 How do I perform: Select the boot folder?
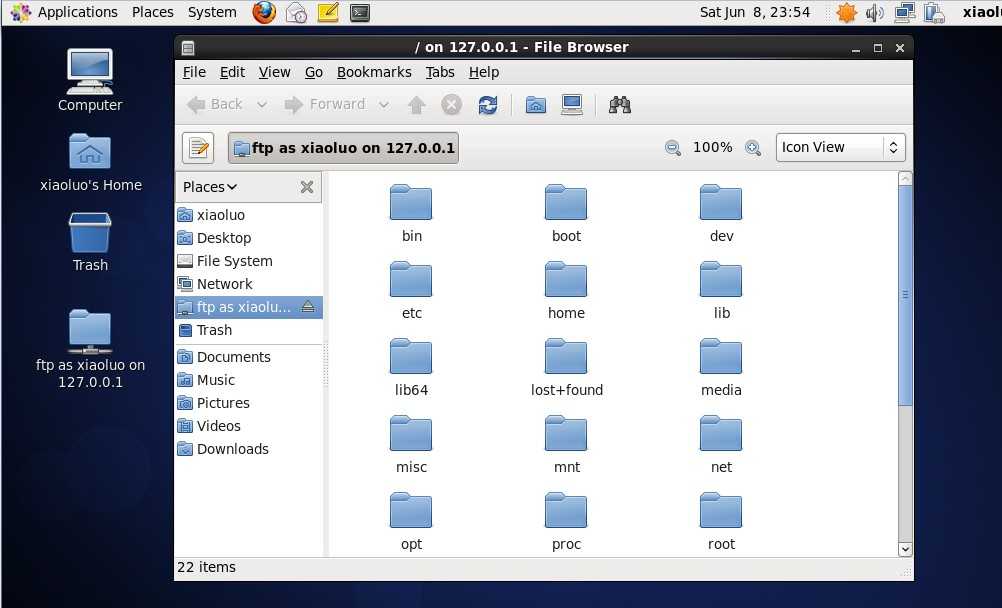tap(566, 214)
